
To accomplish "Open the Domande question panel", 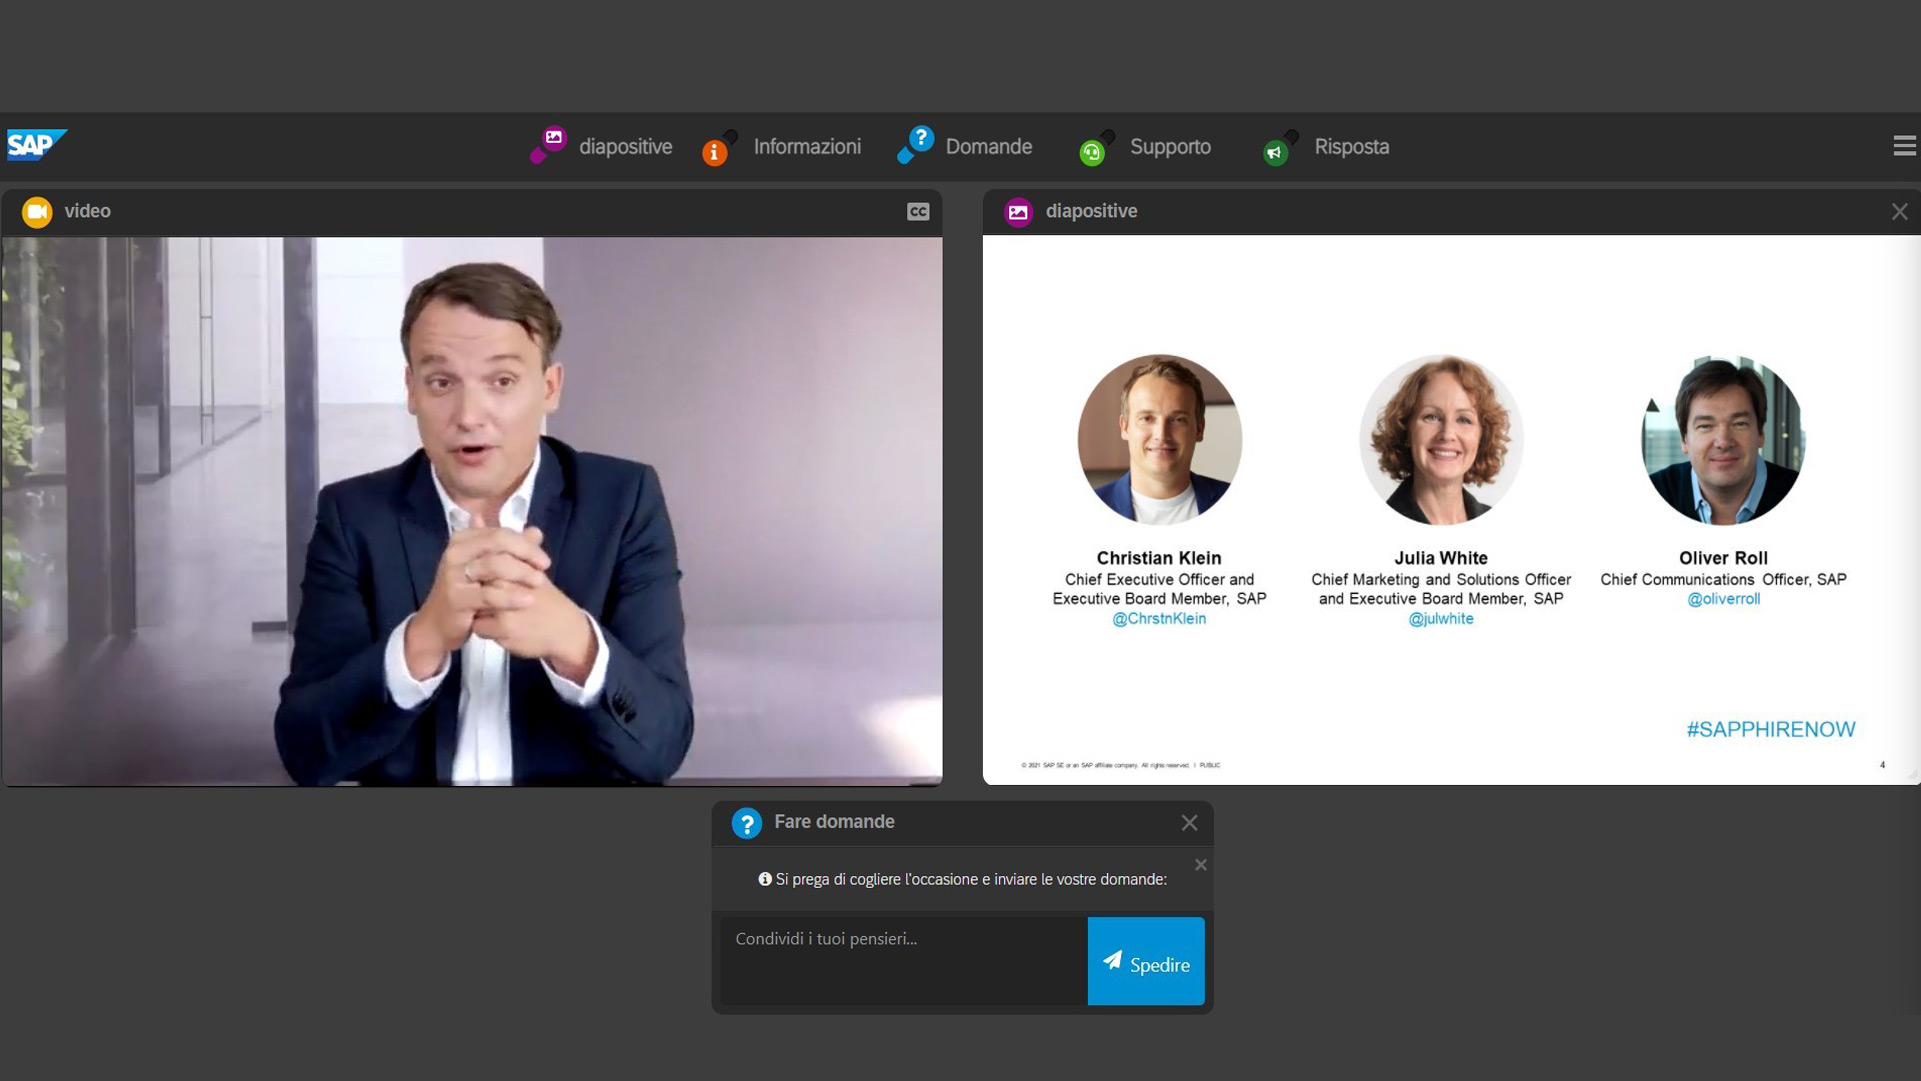I will (x=965, y=146).
